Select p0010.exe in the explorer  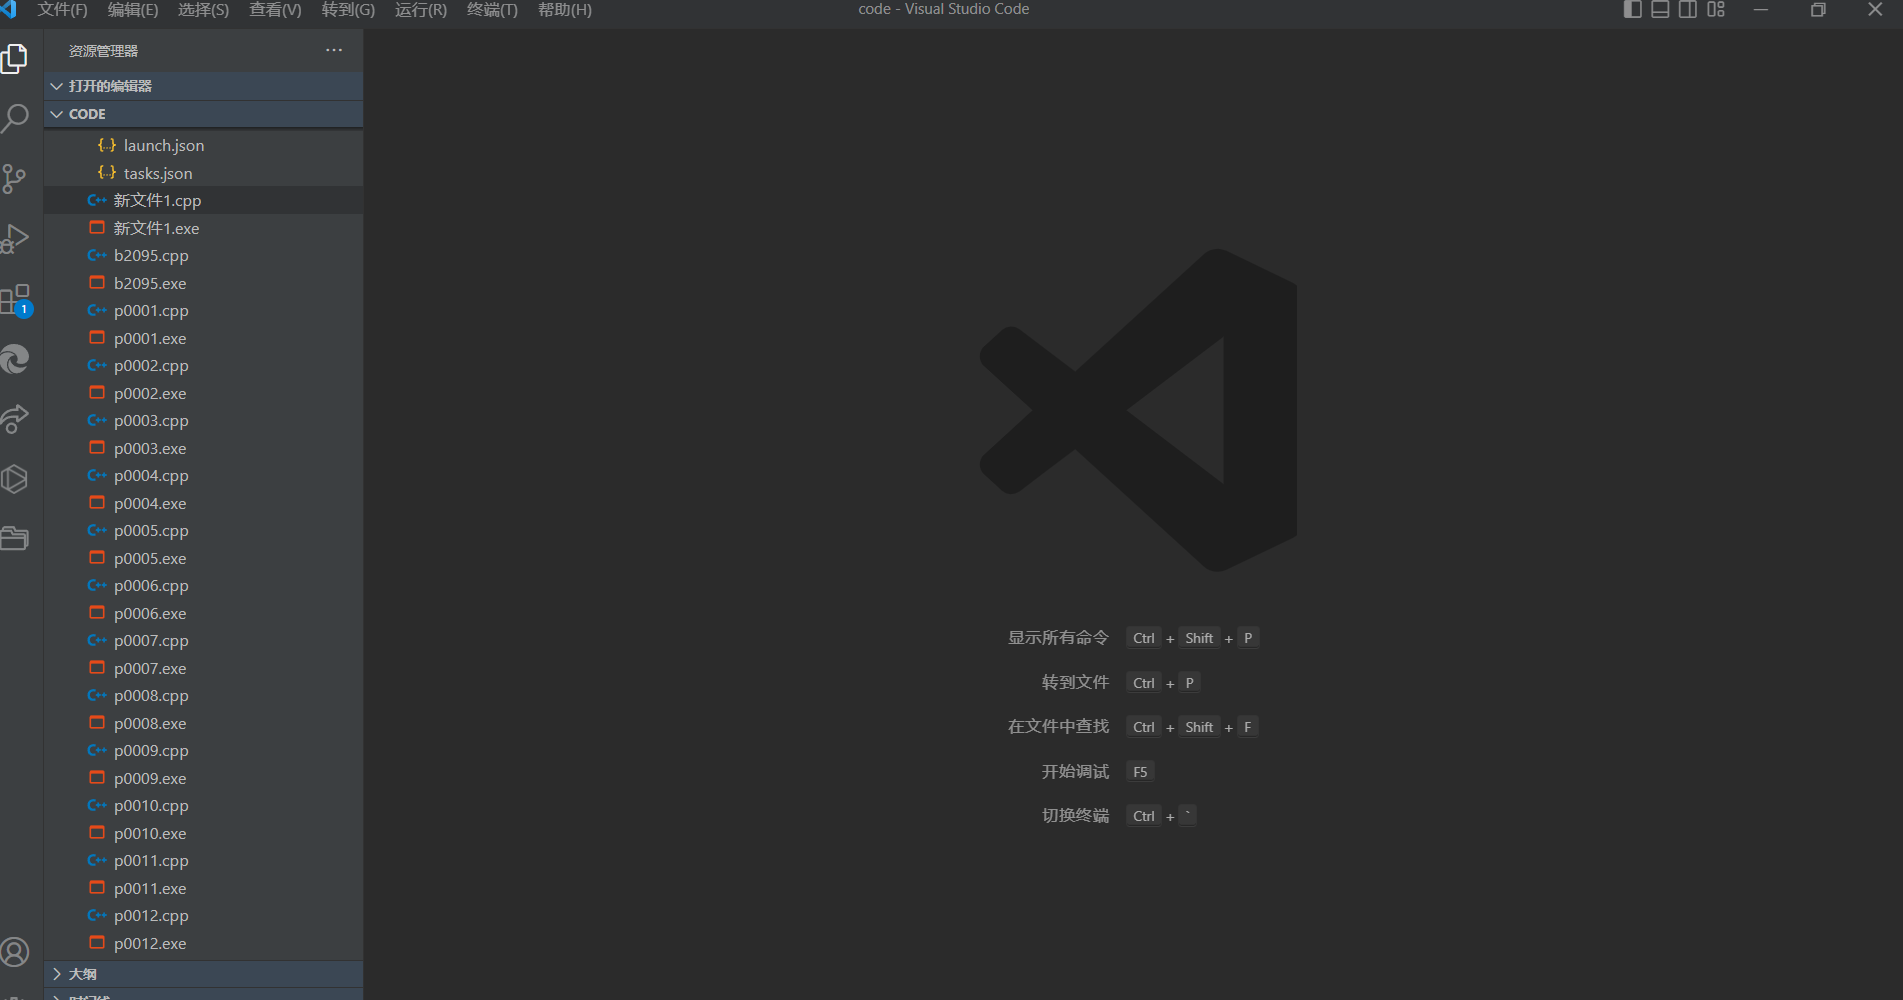(204, 833)
